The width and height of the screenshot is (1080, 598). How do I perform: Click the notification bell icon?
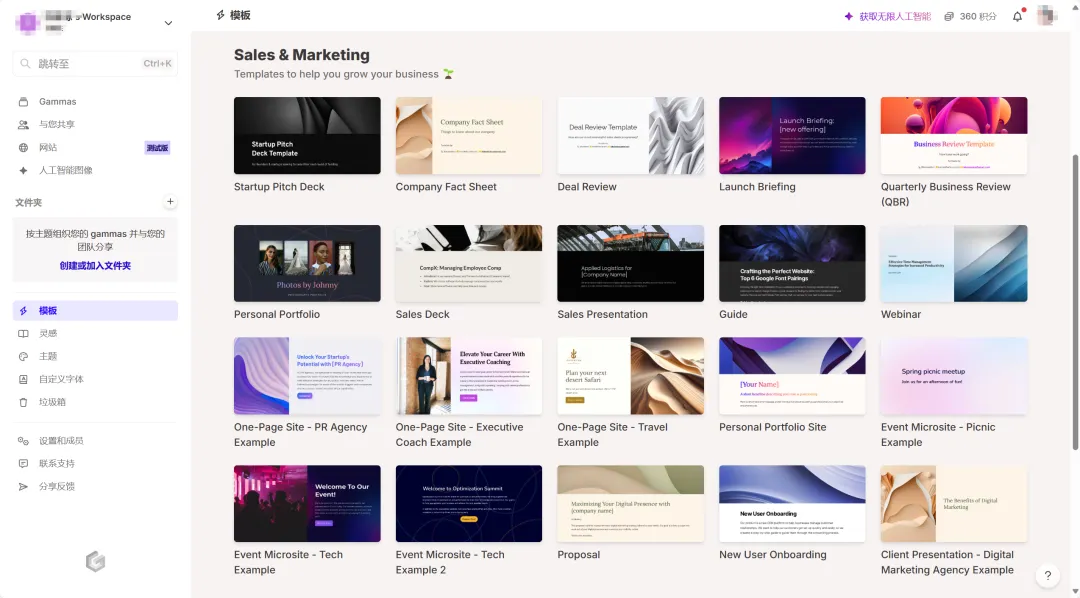point(1018,16)
